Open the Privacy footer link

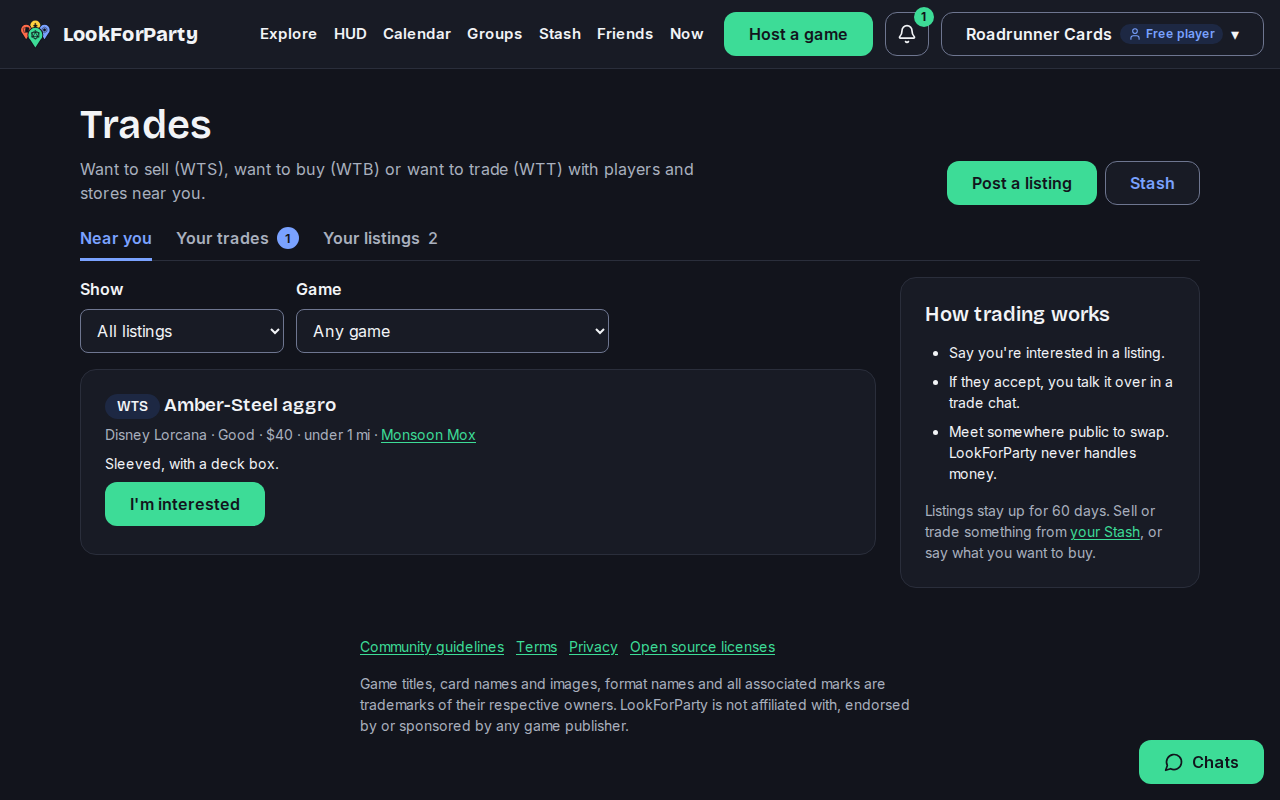pos(593,647)
